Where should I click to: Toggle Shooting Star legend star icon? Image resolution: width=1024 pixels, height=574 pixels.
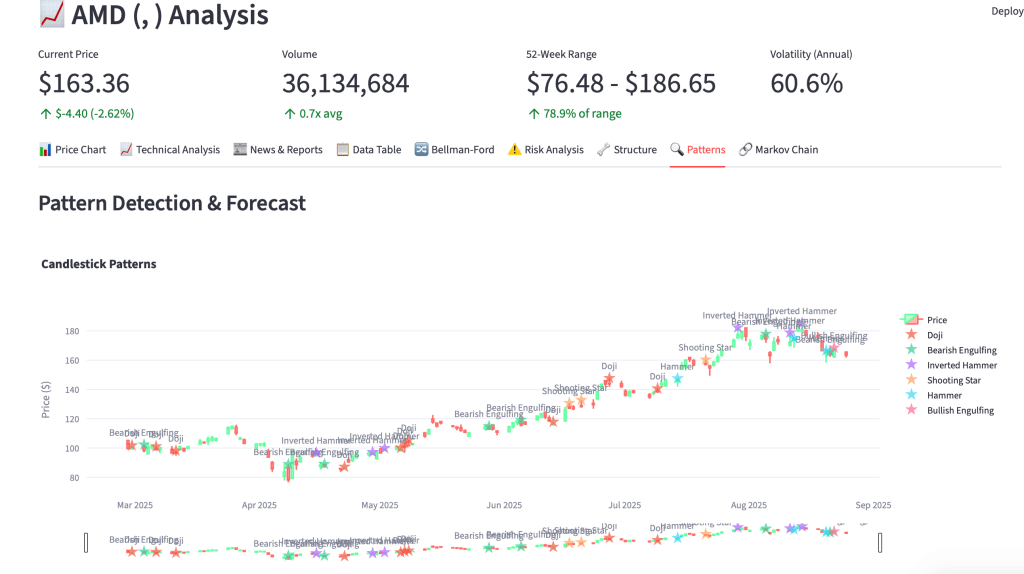point(911,380)
